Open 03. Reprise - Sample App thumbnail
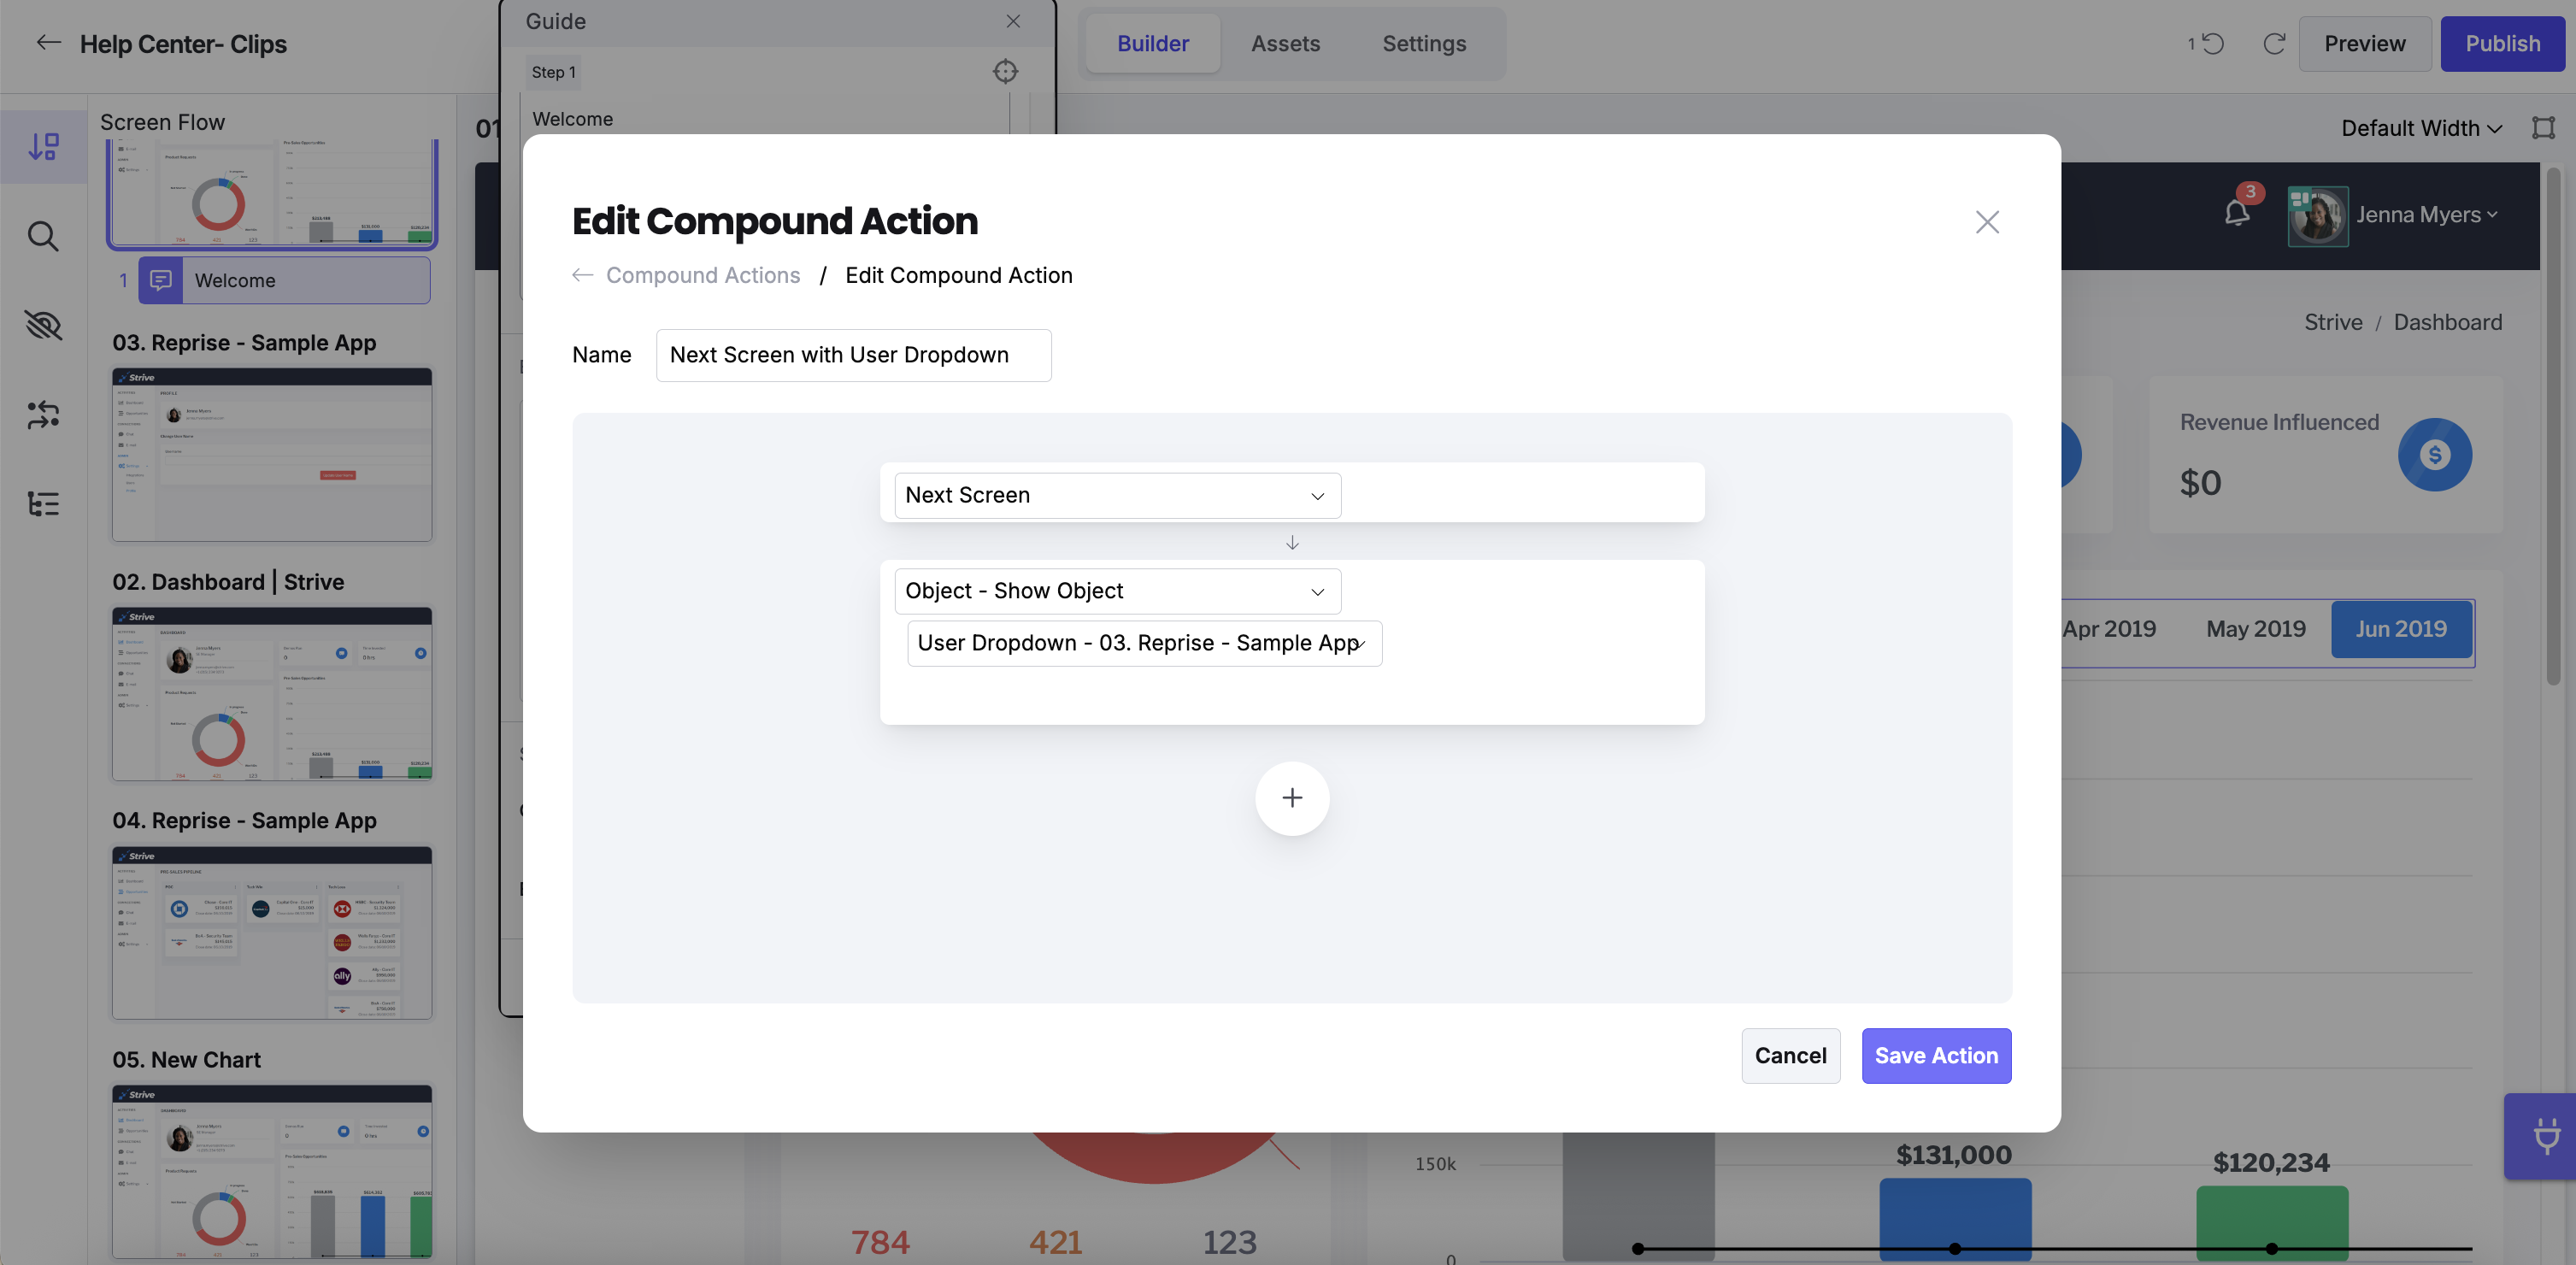 click(x=272, y=454)
